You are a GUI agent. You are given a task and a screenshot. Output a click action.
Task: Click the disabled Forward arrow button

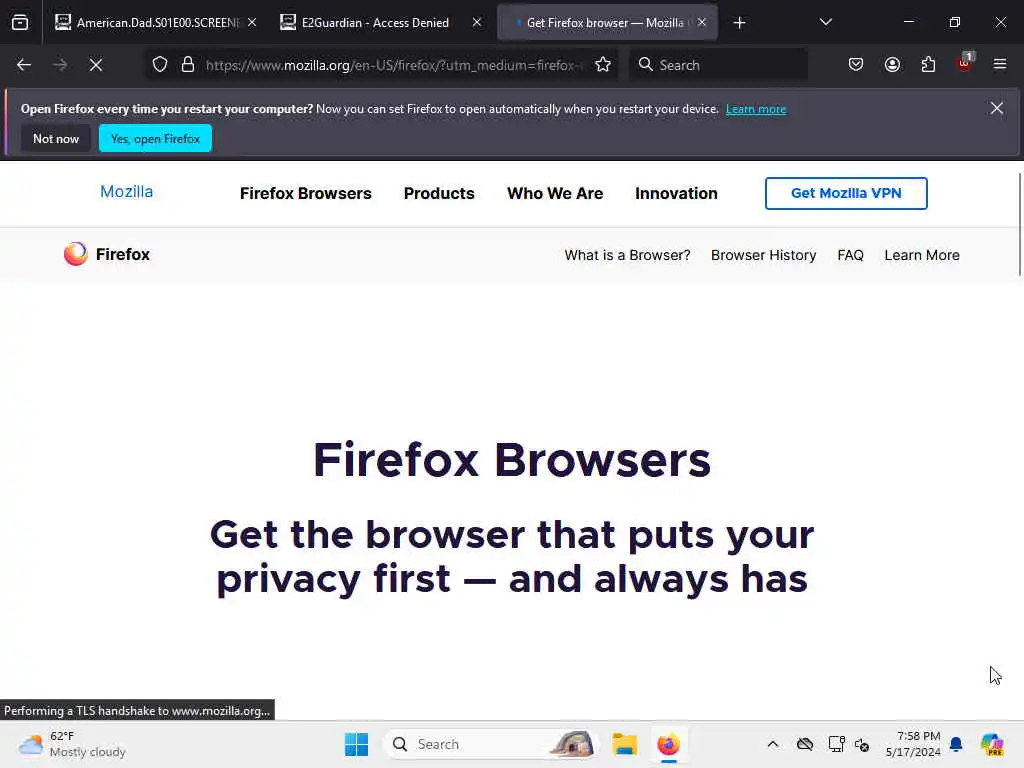click(60, 65)
